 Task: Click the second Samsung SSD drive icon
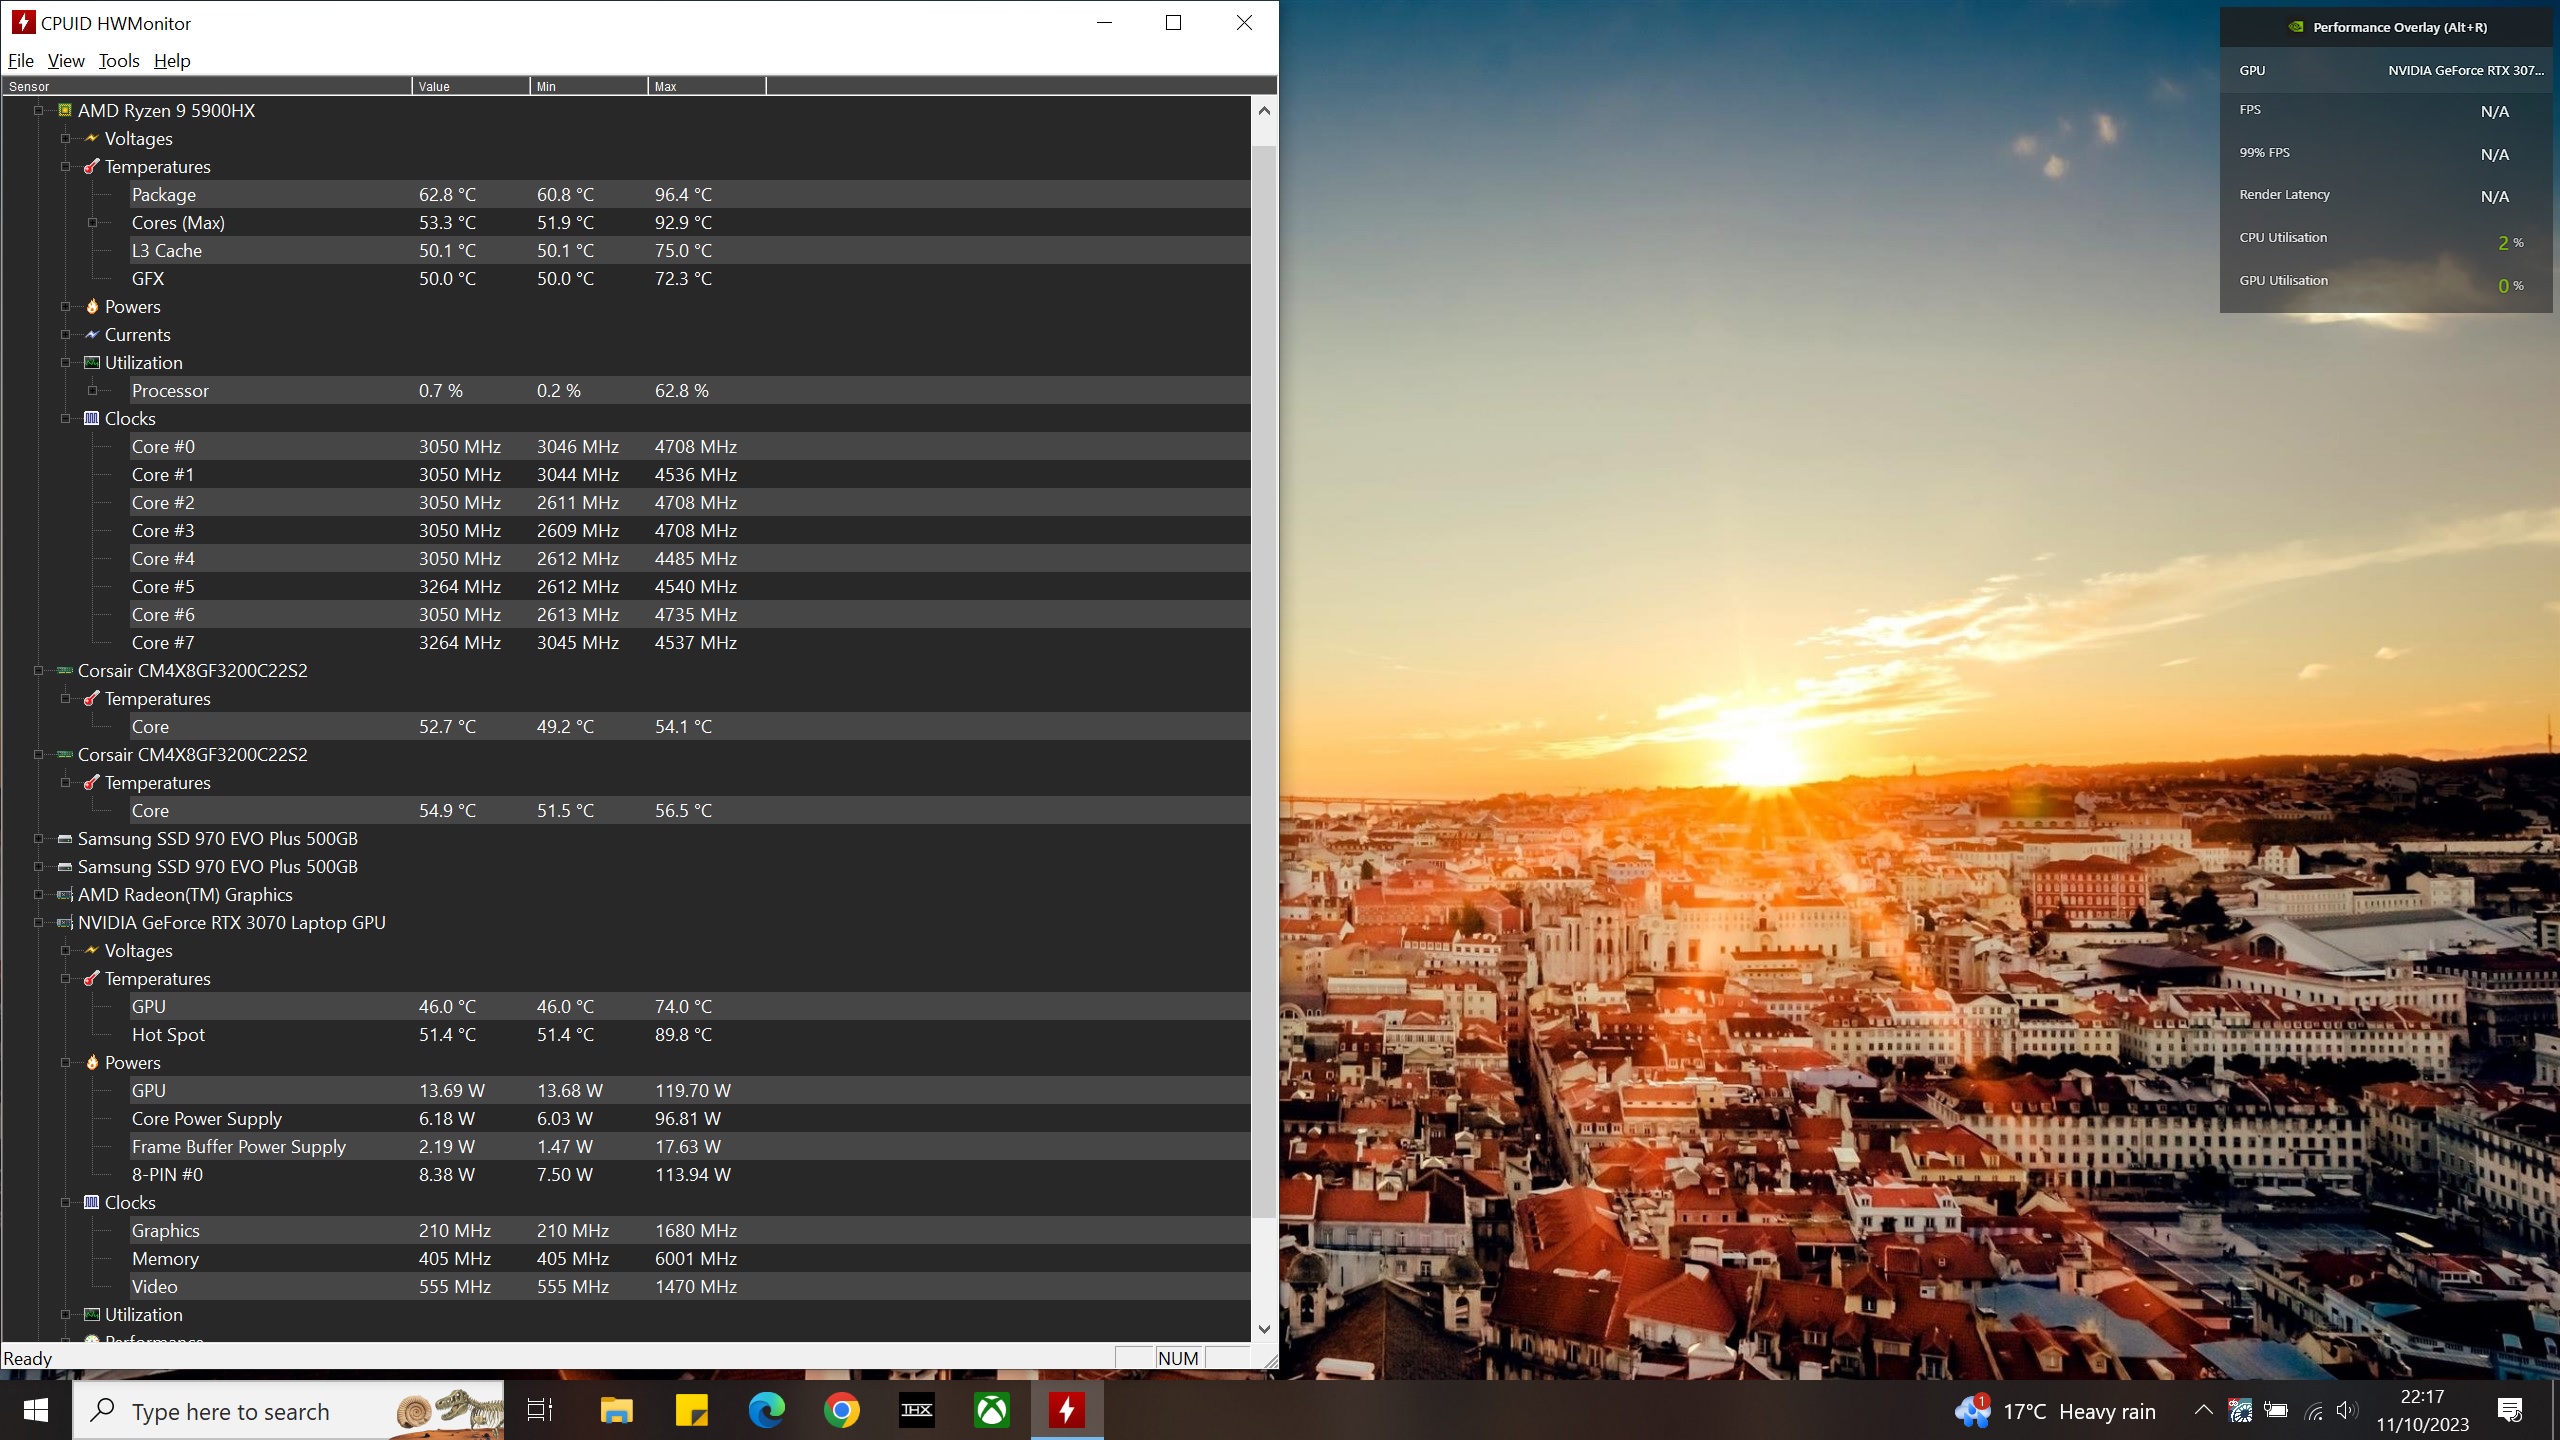click(x=65, y=867)
